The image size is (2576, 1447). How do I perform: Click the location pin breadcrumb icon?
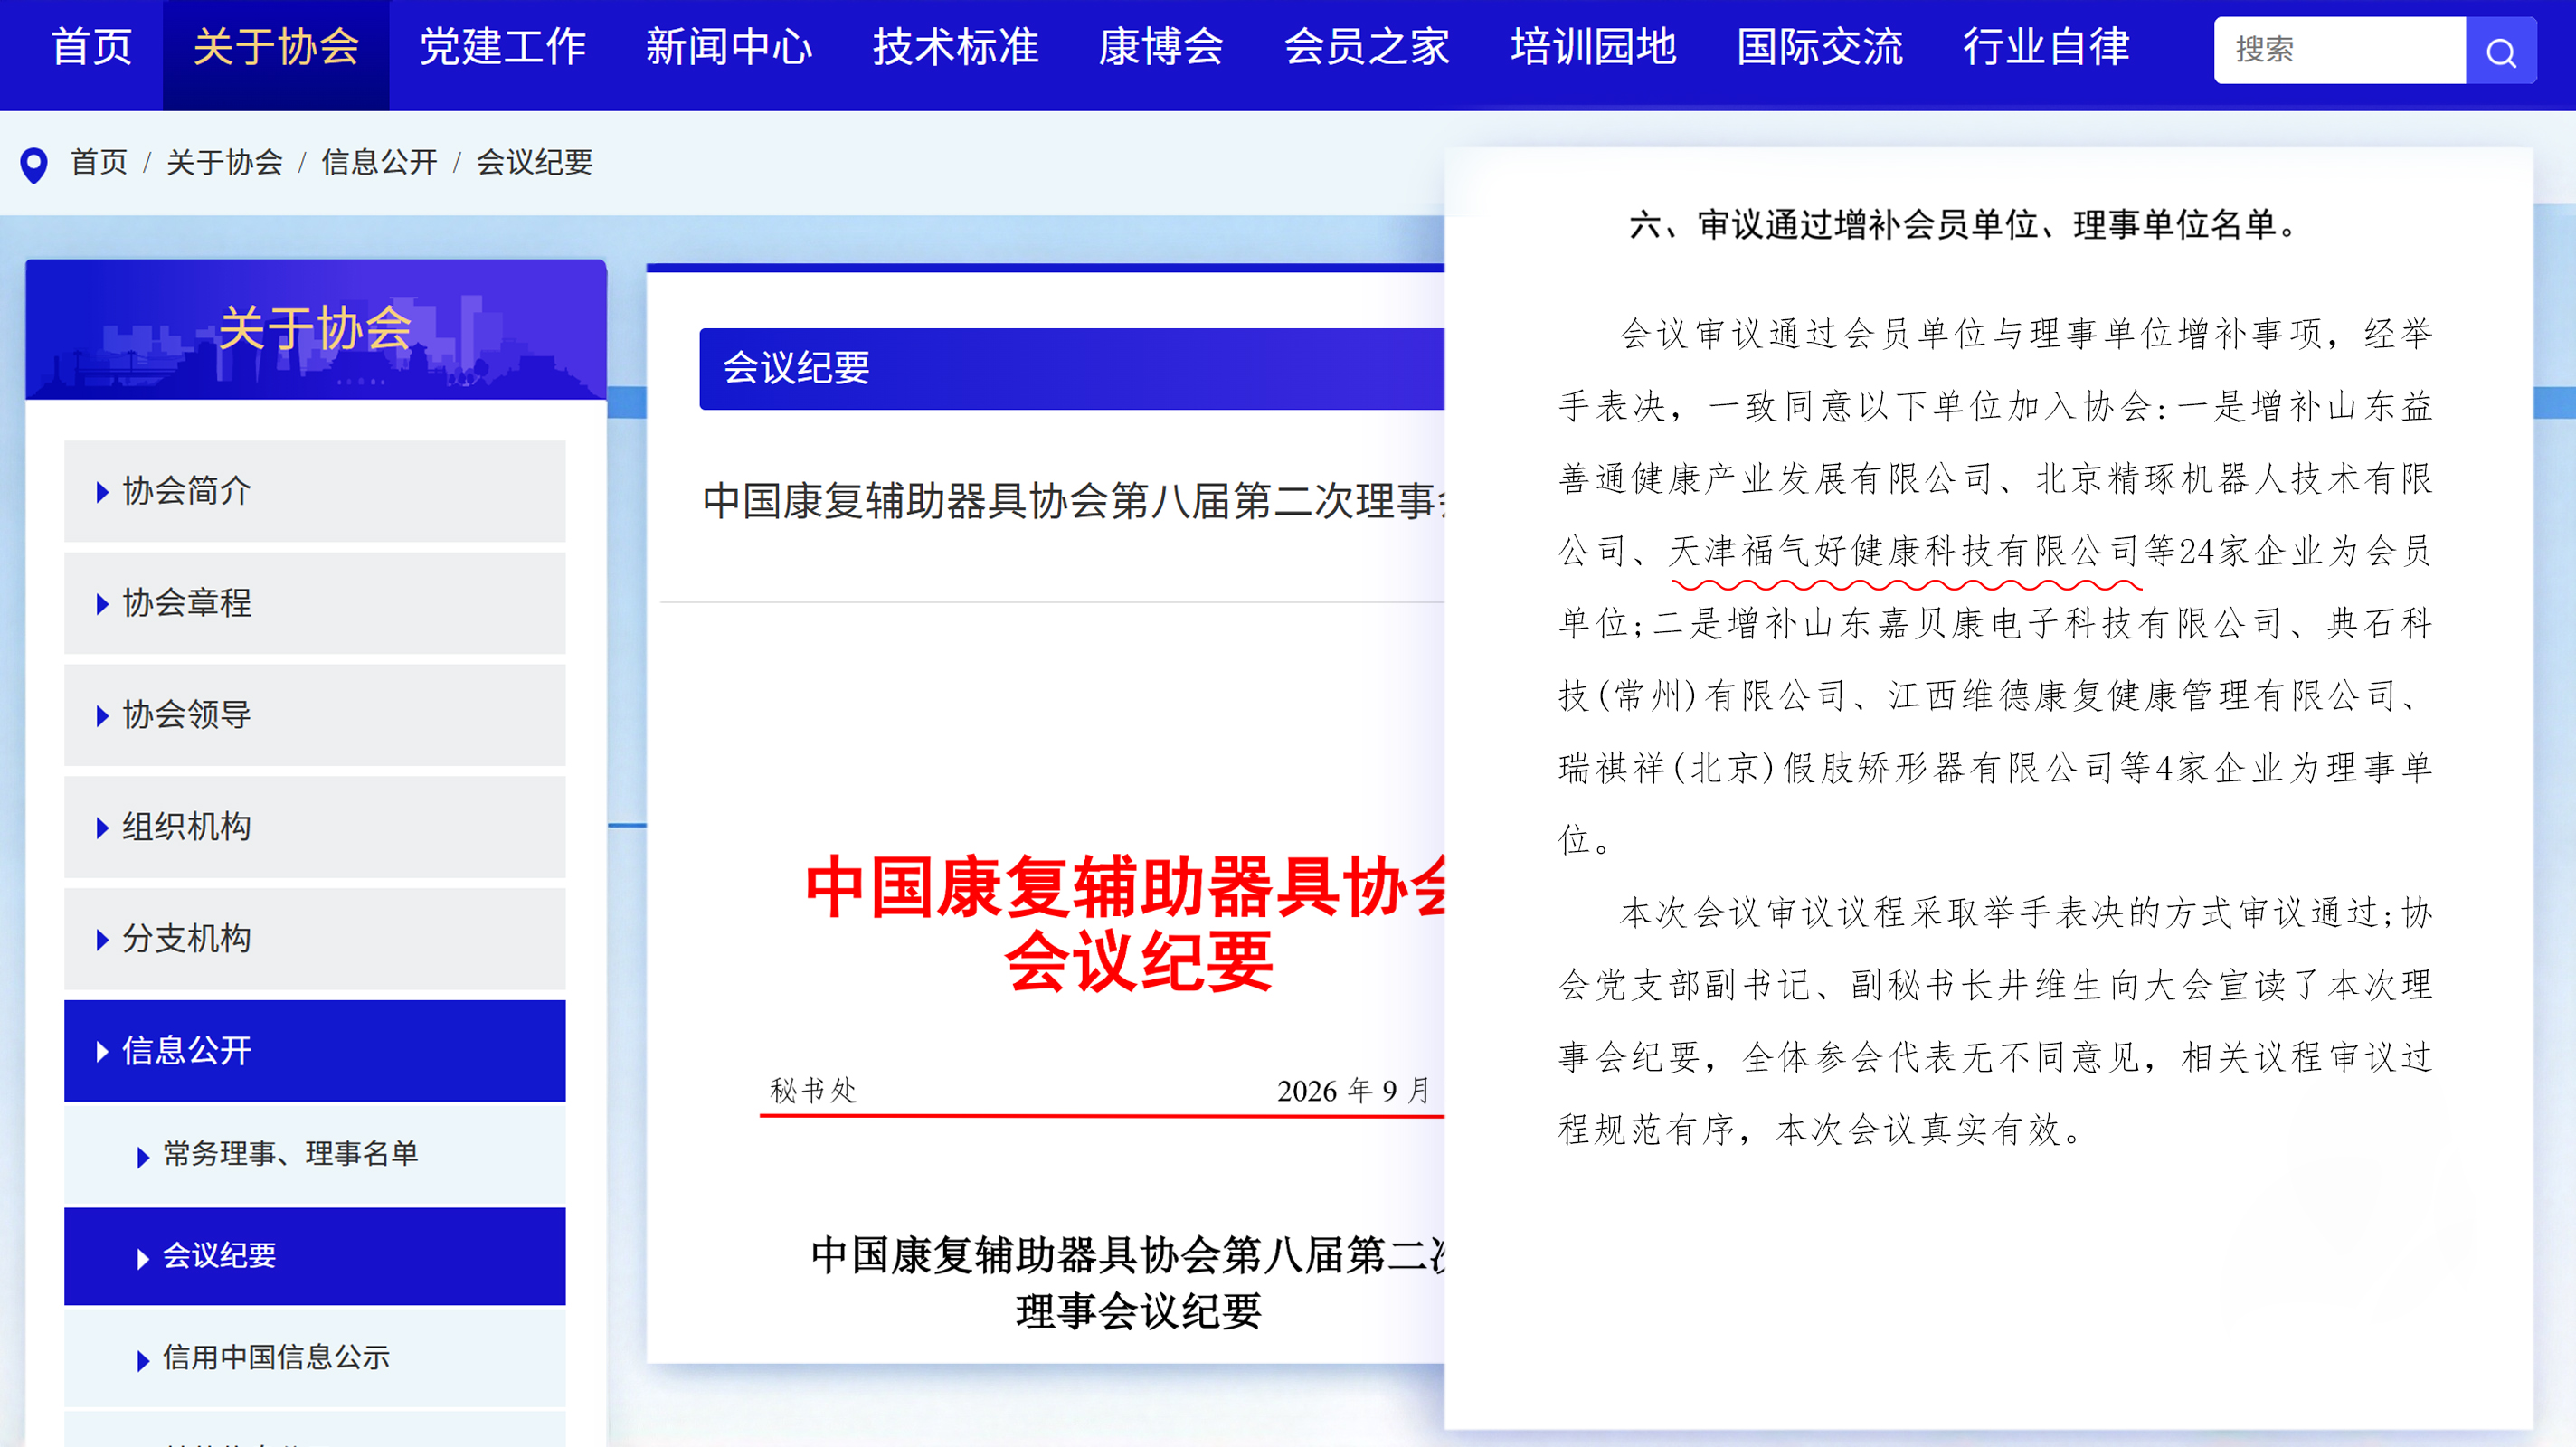pos(34,165)
